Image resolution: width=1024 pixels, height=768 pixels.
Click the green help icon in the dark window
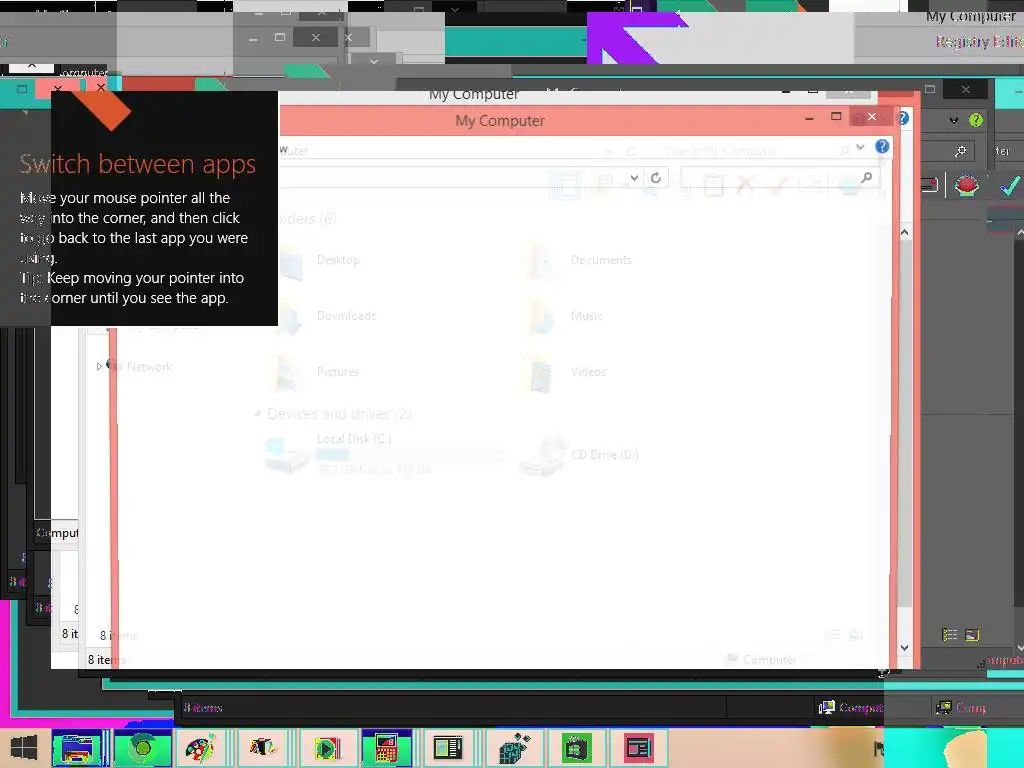coord(976,120)
